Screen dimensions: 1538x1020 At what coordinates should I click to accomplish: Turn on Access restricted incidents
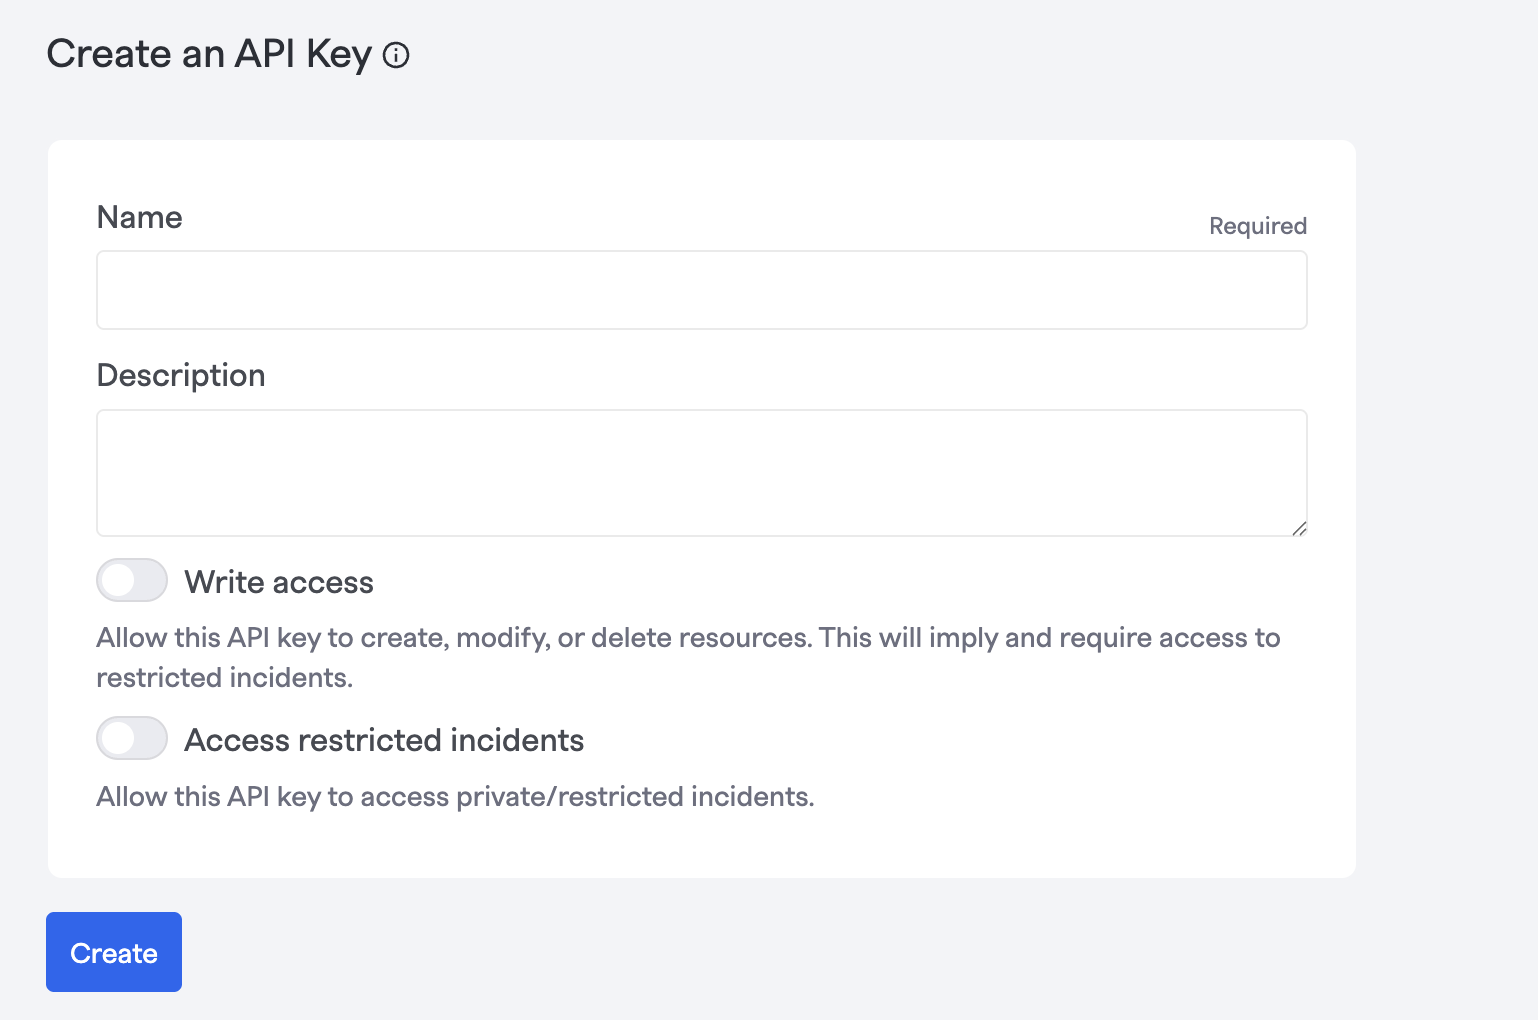tap(131, 738)
